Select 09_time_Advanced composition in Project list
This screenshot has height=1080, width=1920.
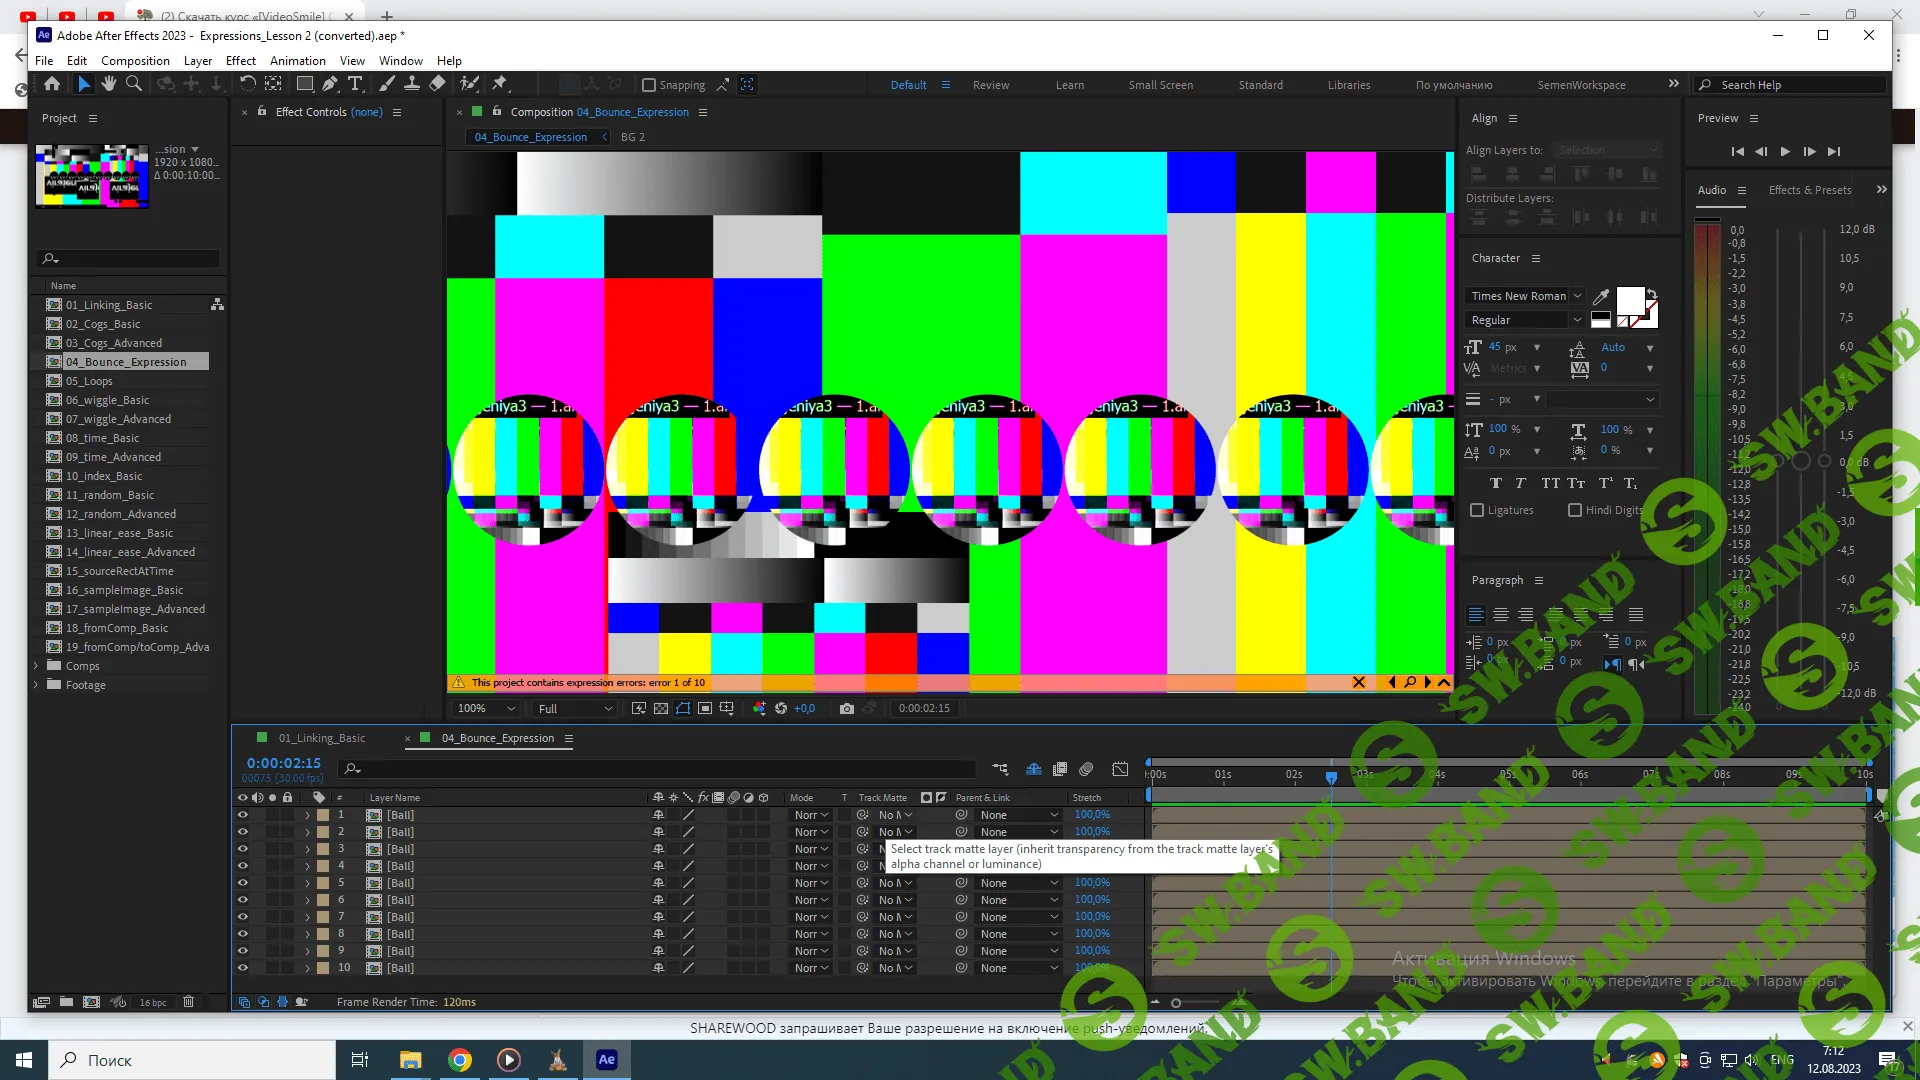click(113, 457)
